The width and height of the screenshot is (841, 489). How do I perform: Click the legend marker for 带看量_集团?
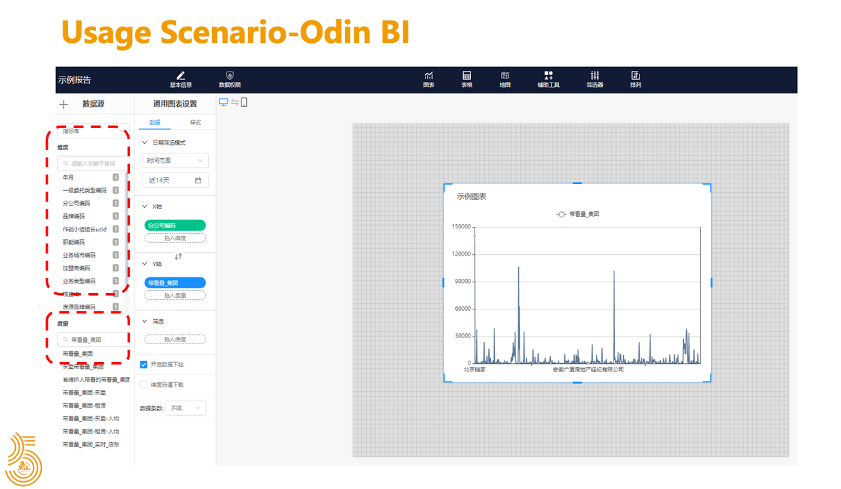(561, 214)
